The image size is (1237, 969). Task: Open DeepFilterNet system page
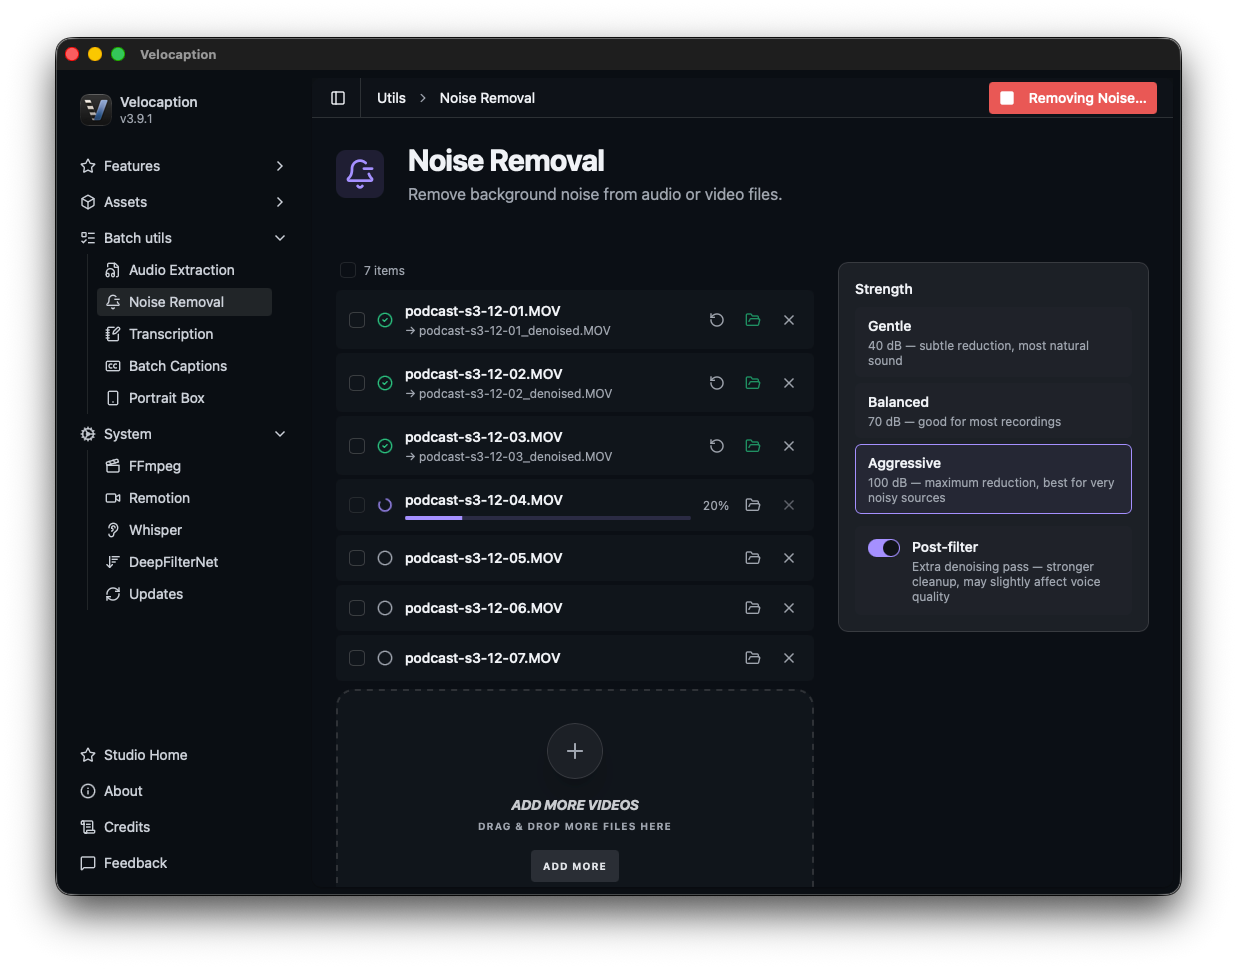(184, 562)
